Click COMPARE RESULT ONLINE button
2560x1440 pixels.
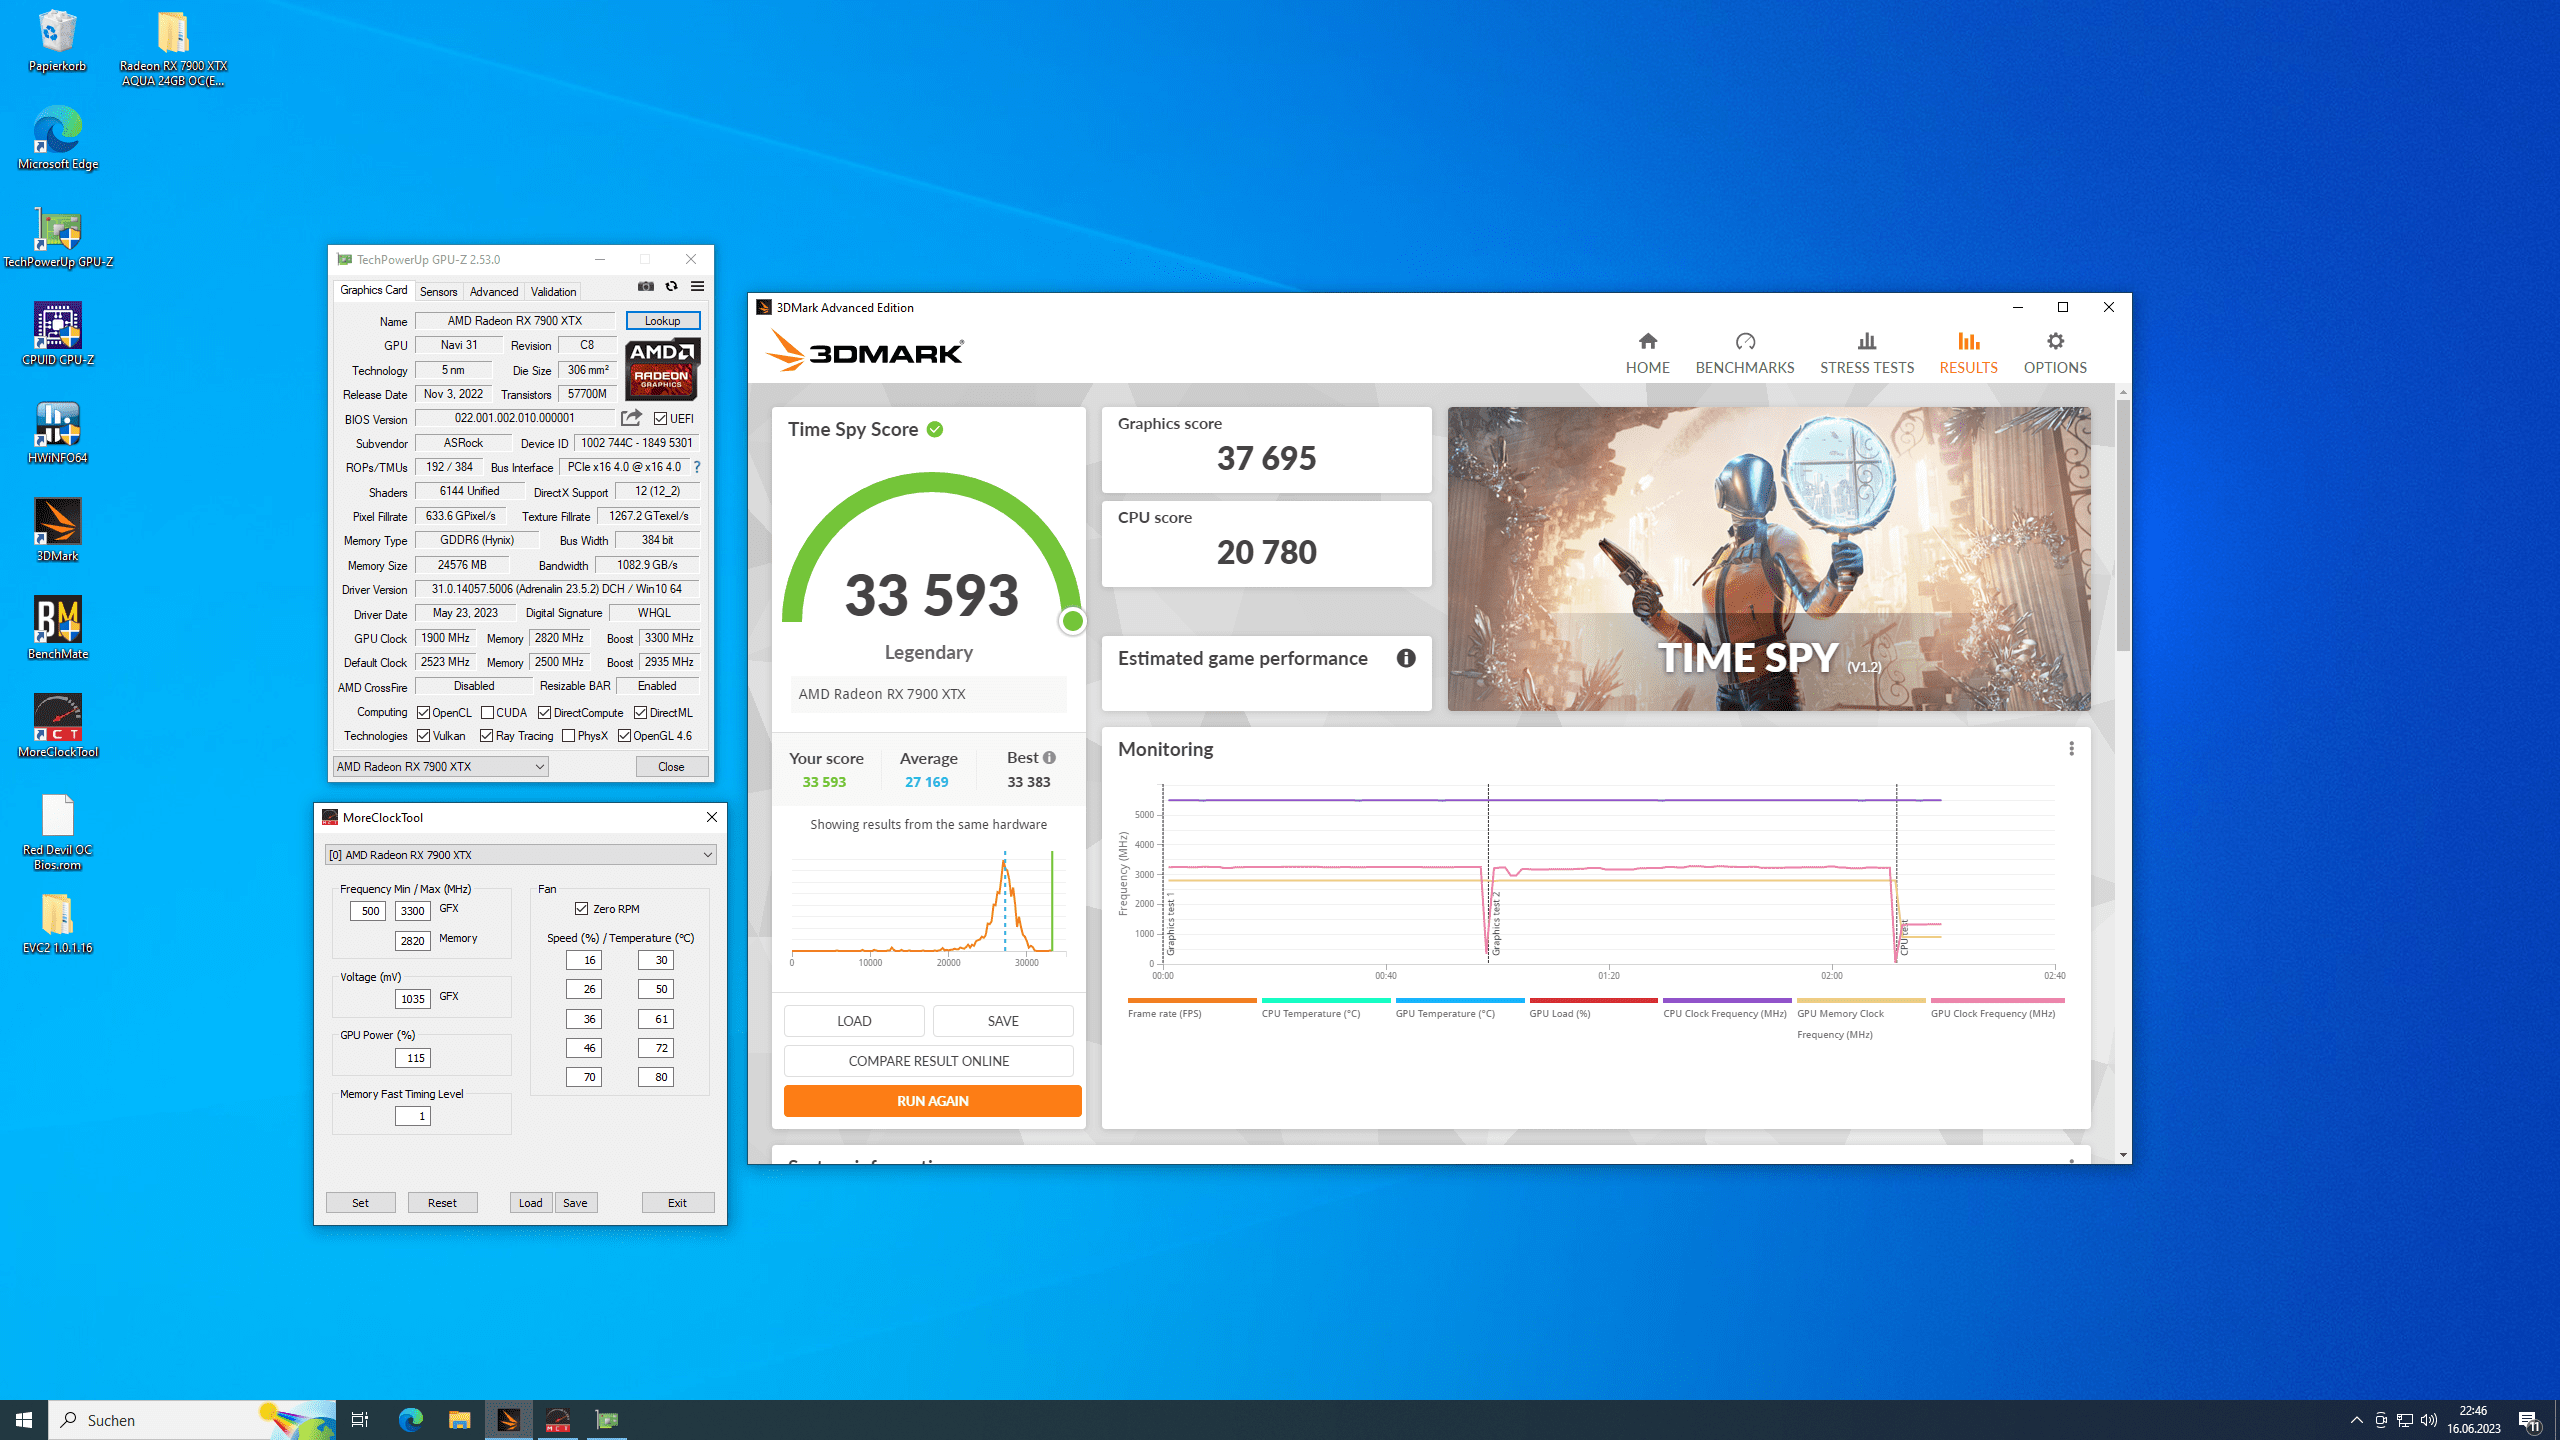click(928, 1061)
